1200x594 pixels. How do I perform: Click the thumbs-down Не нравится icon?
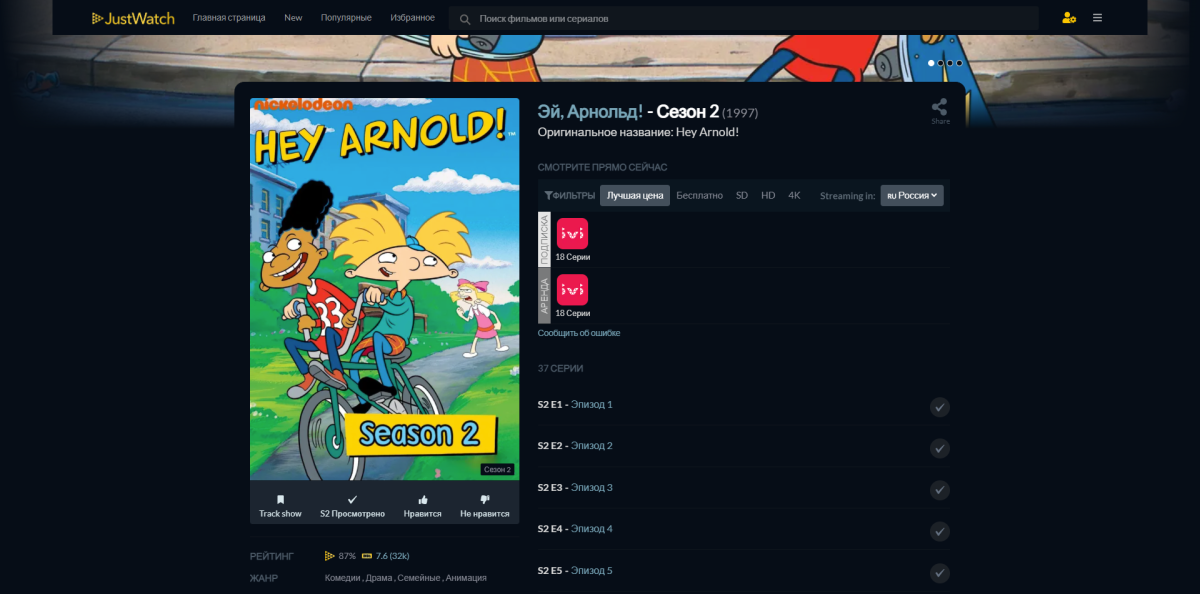tap(485, 499)
